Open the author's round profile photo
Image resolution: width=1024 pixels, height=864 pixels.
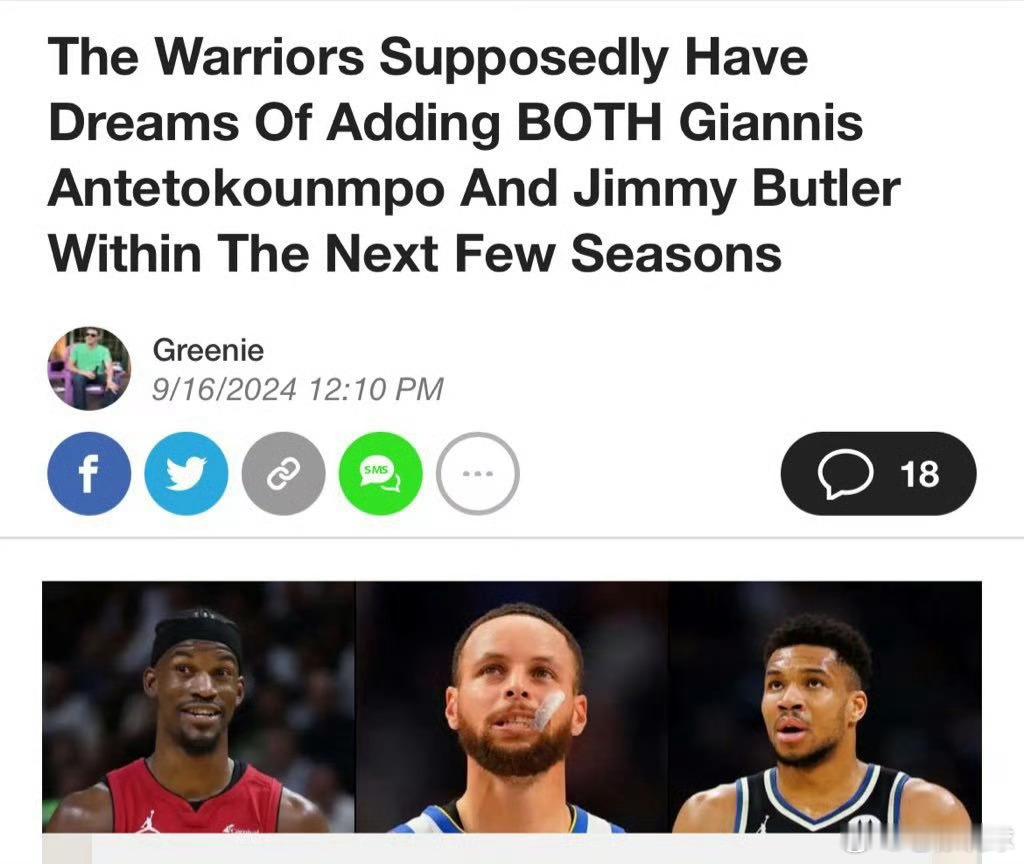click(89, 368)
